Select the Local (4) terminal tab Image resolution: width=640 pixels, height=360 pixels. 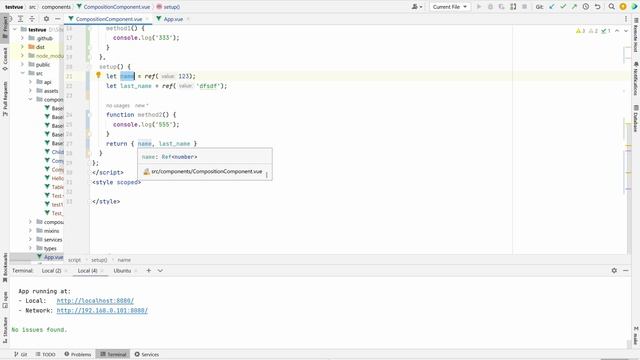[x=87, y=271]
